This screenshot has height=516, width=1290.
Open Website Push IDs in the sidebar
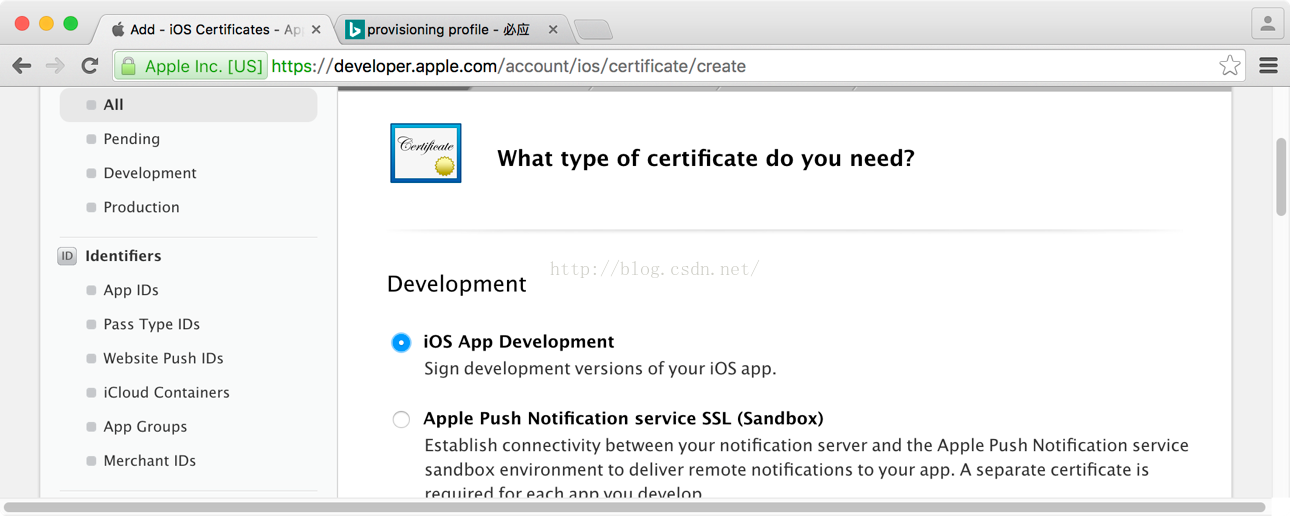164,358
